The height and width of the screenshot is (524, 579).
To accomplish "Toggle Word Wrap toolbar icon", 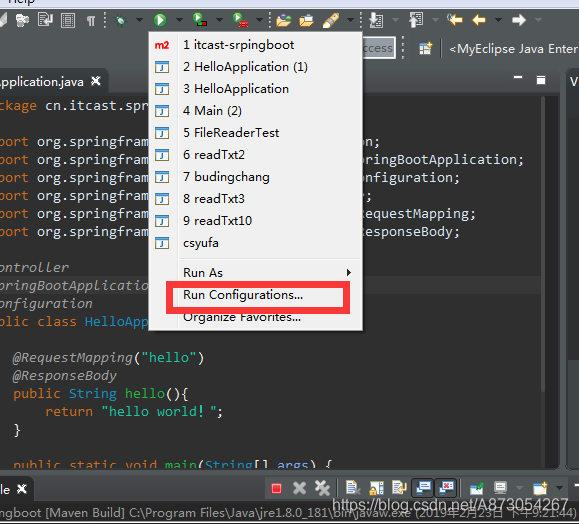I will 45,20.
